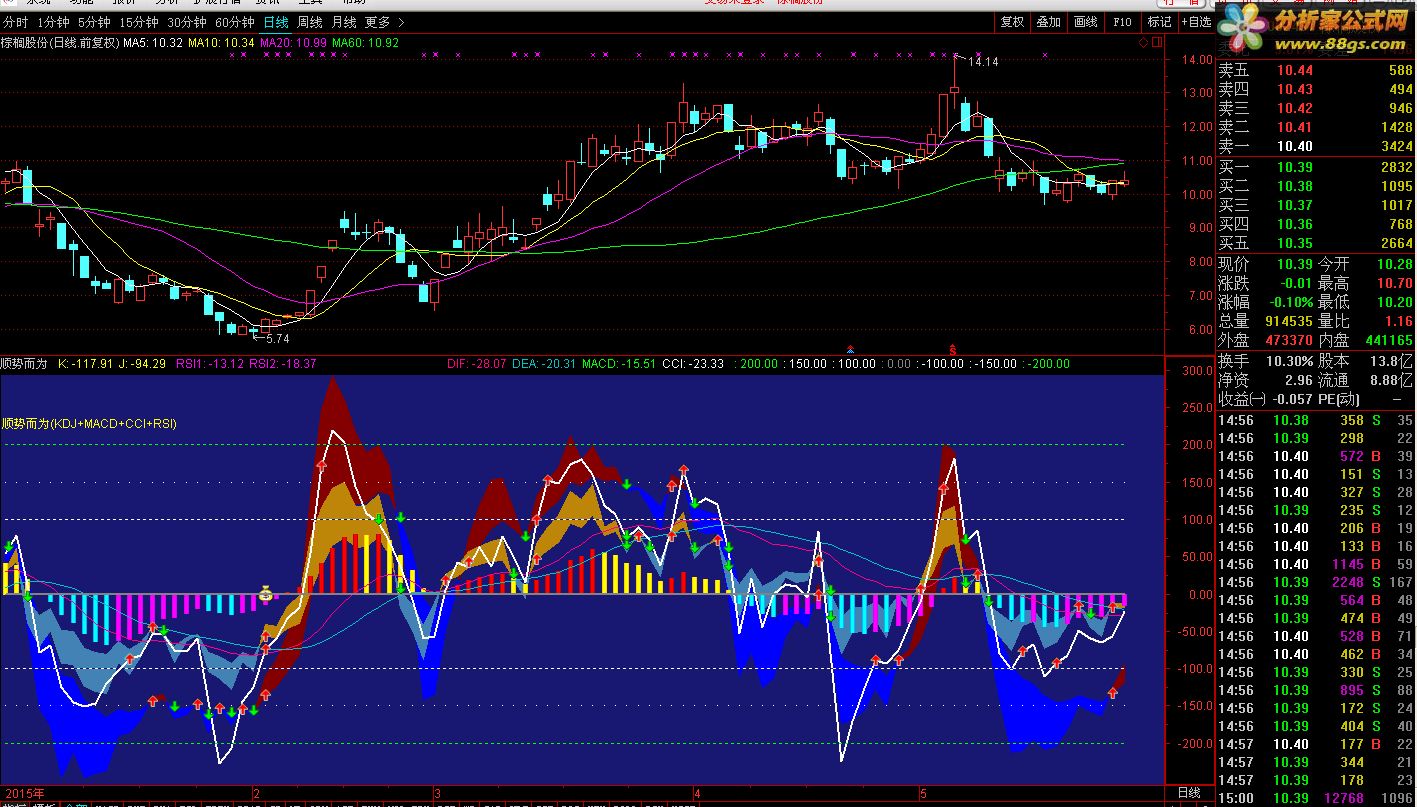Select the 买四 10.36 order row
The image size is (1417, 807).
pos(1316,224)
